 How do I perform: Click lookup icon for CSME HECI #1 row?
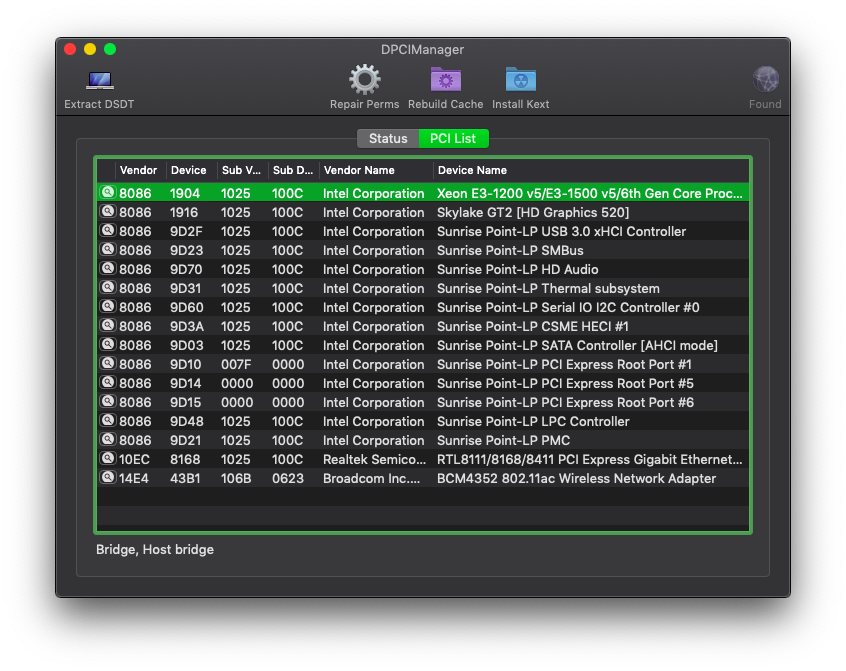pyautogui.click(x=108, y=325)
